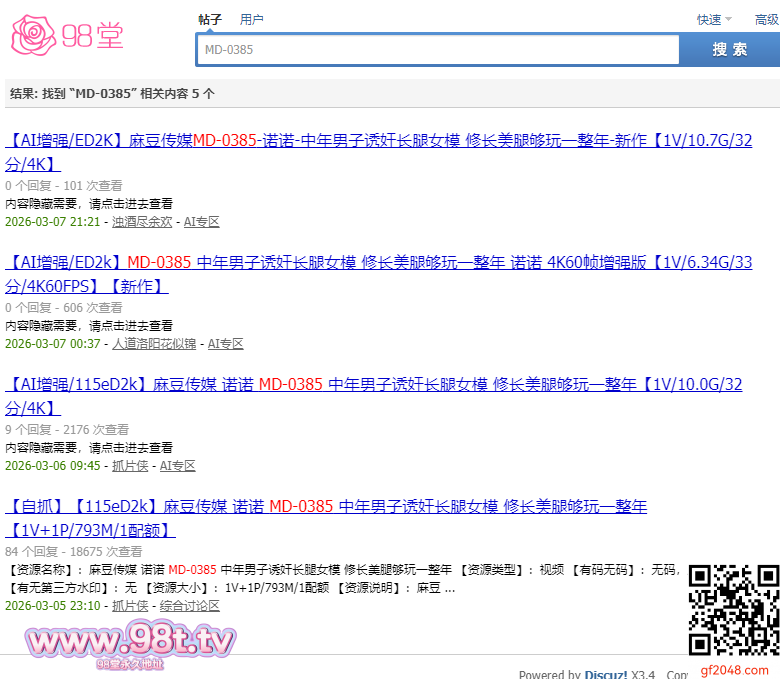Click the '0 个回复 - 101 次查看' text
Image resolution: width=780 pixels, height=679 pixels.
(64, 186)
